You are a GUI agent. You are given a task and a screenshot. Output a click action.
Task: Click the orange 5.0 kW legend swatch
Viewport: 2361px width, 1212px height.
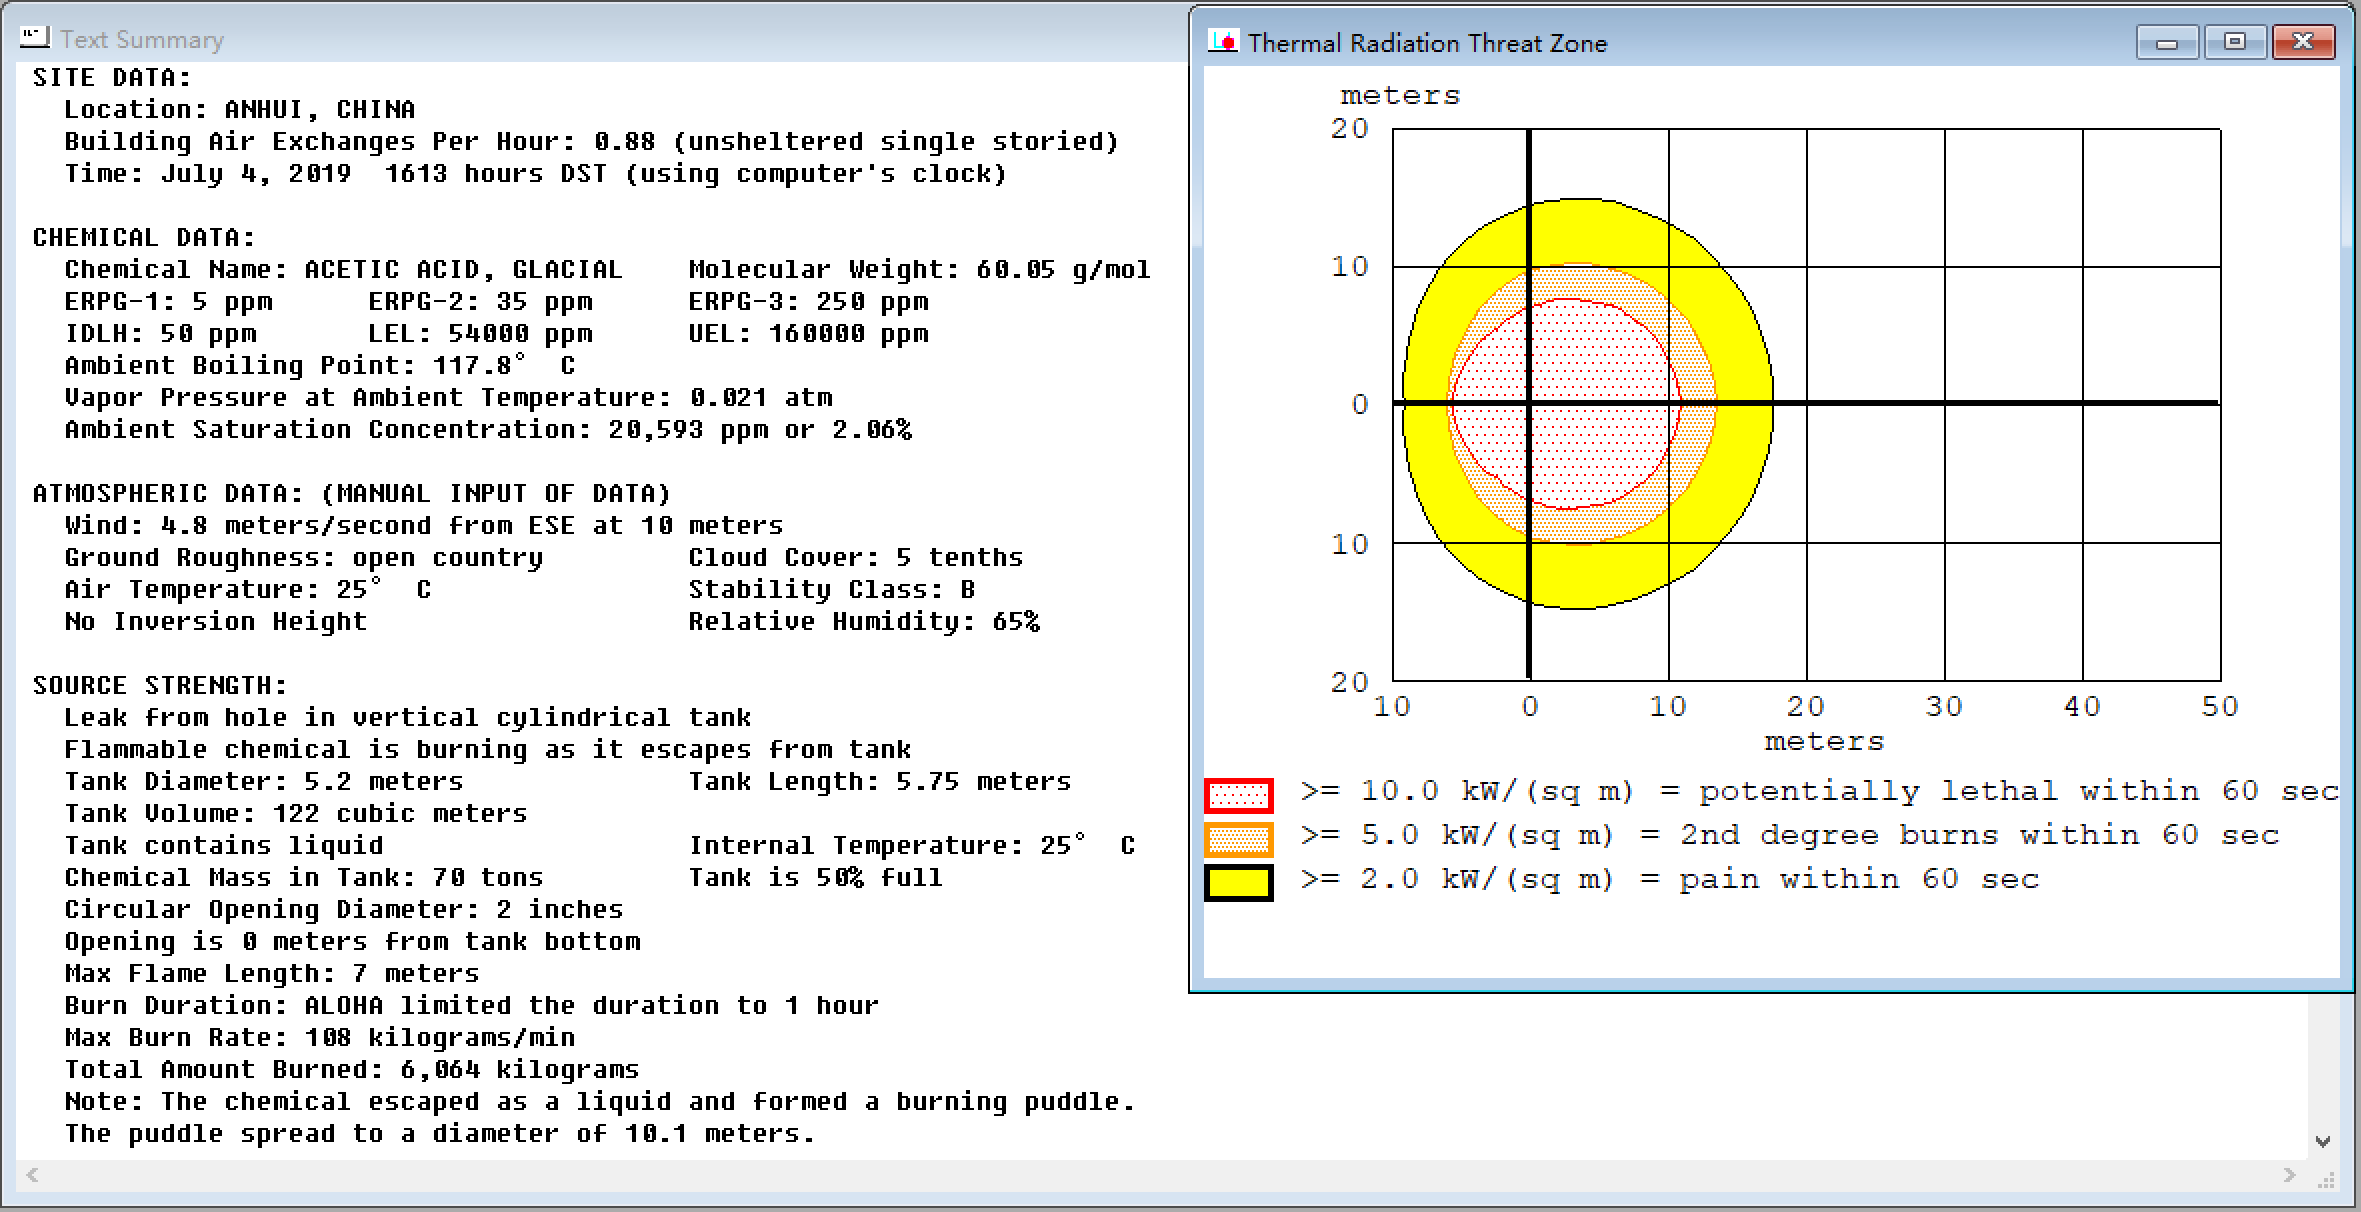(1238, 839)
